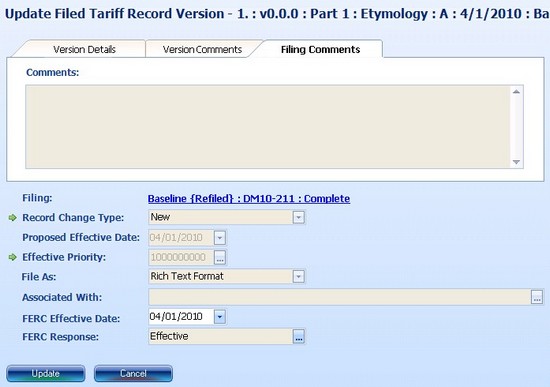
Task: Select the Filing Comments tab
Action: click(x=320, y=49)
